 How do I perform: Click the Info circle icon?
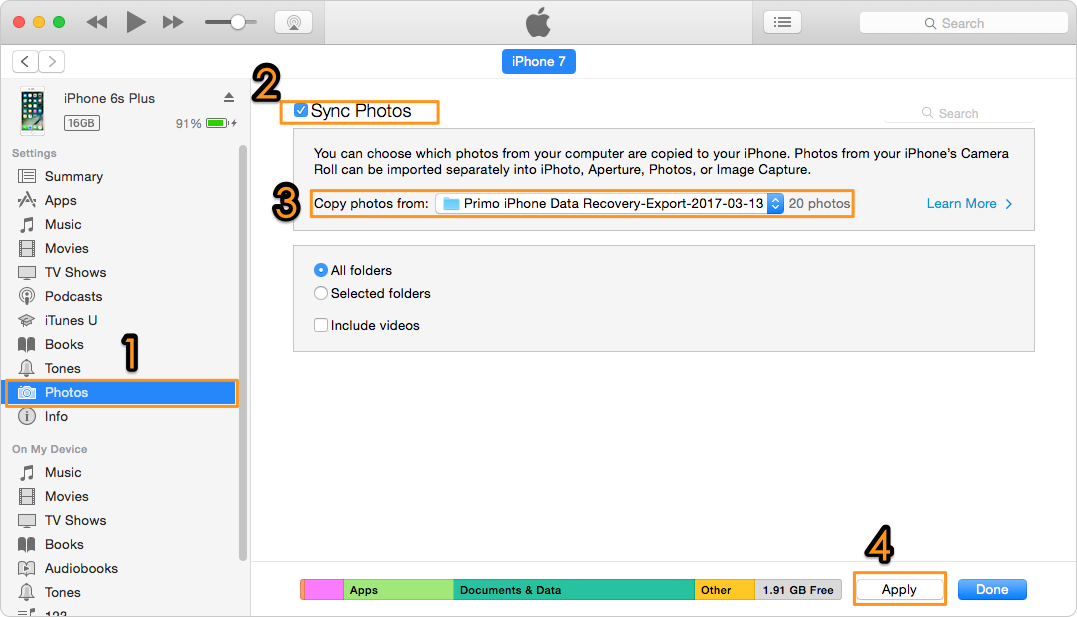pyautogui.click(x=27, y=416)
